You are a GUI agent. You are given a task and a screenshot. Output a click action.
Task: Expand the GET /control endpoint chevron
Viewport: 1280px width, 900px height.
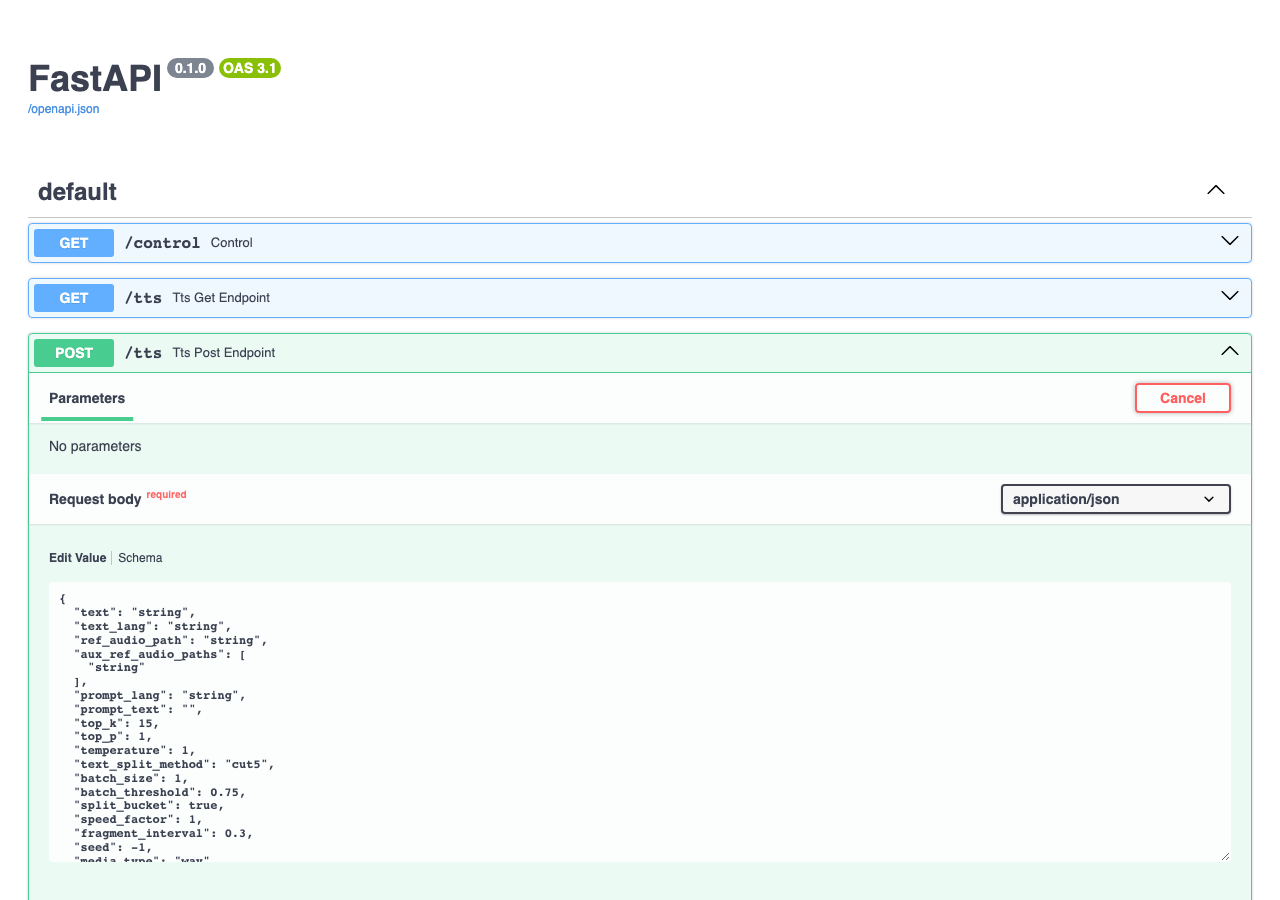pyautogui.click(x=1230, y=242)
